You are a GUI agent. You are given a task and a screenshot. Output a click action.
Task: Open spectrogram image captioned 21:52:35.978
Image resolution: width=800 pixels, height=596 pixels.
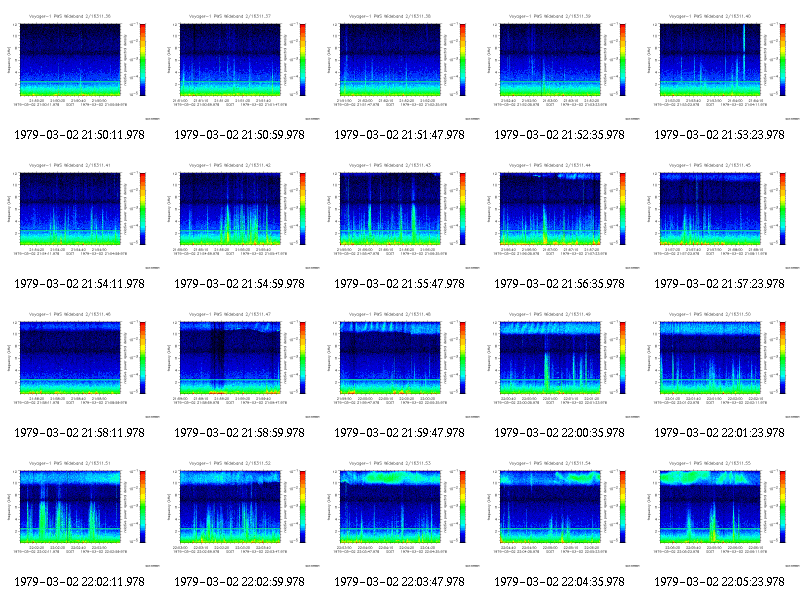click(x=560, y=66)
